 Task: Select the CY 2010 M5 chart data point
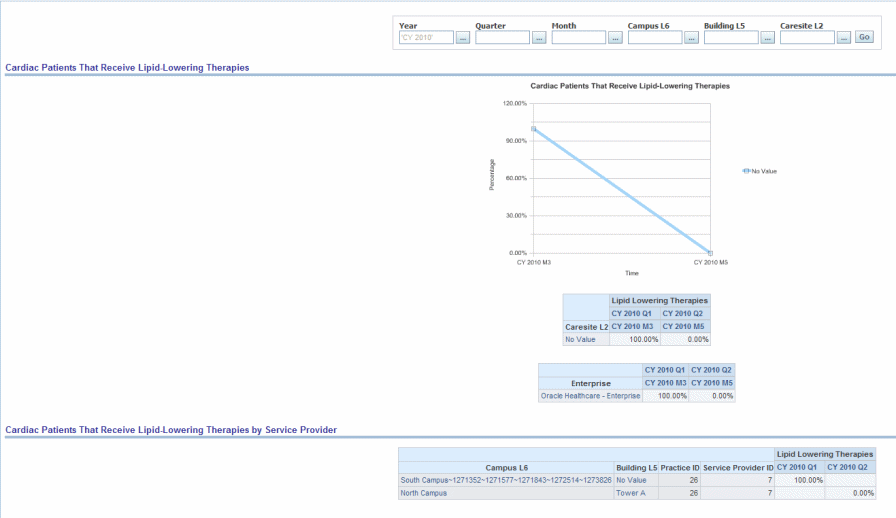710,253
